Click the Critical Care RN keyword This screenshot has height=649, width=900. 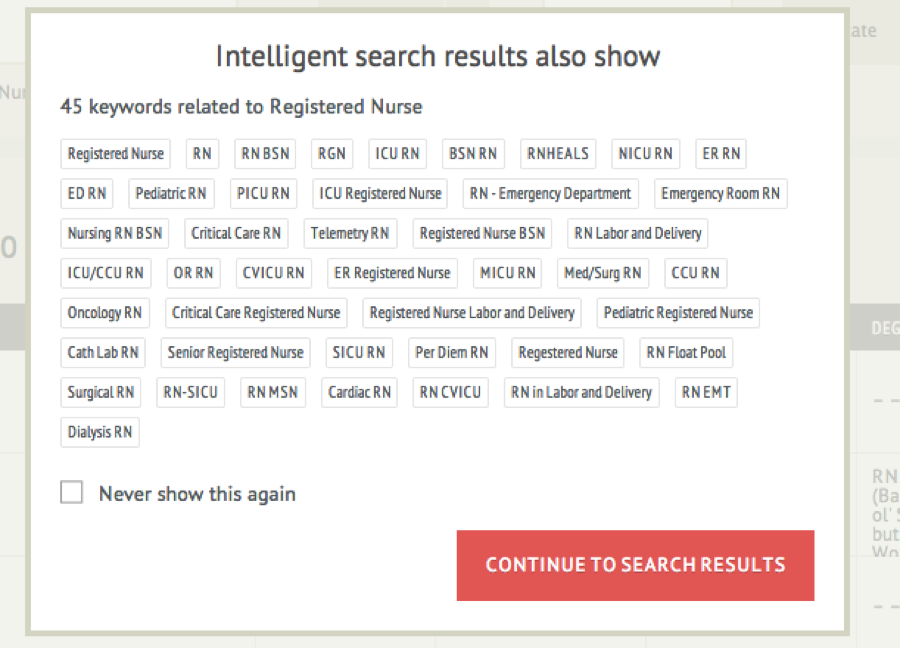tap(236, 234)
